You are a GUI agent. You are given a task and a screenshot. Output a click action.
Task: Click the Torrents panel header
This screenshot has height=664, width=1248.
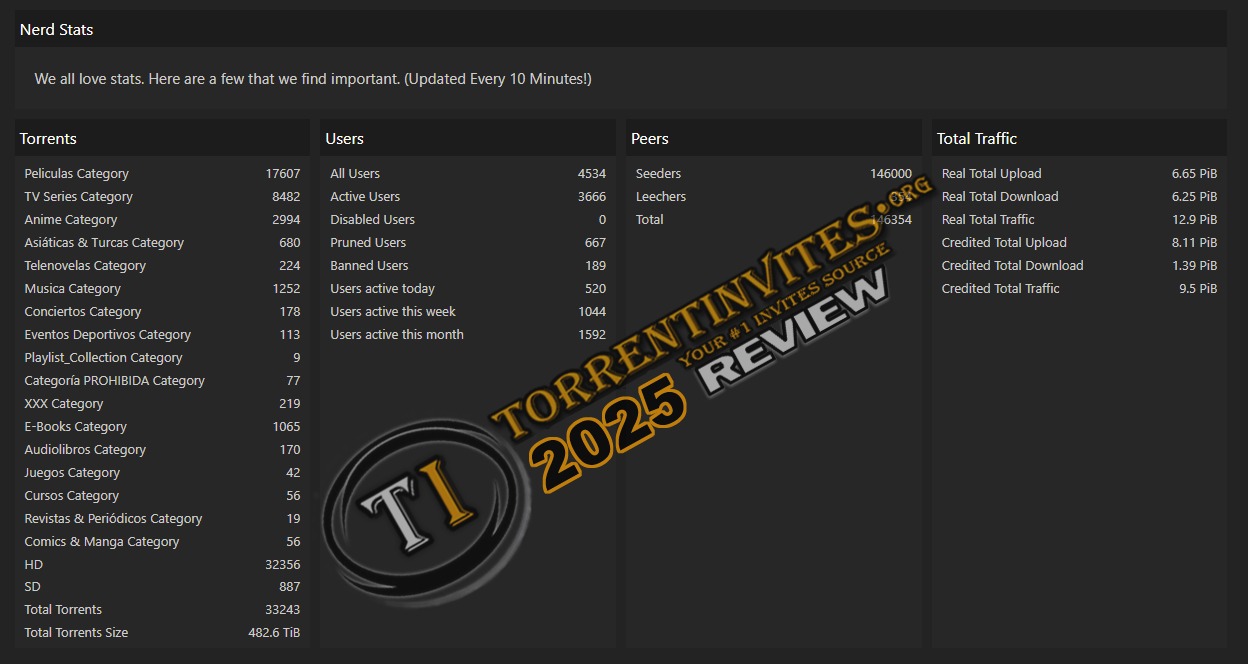click(48, 139)
